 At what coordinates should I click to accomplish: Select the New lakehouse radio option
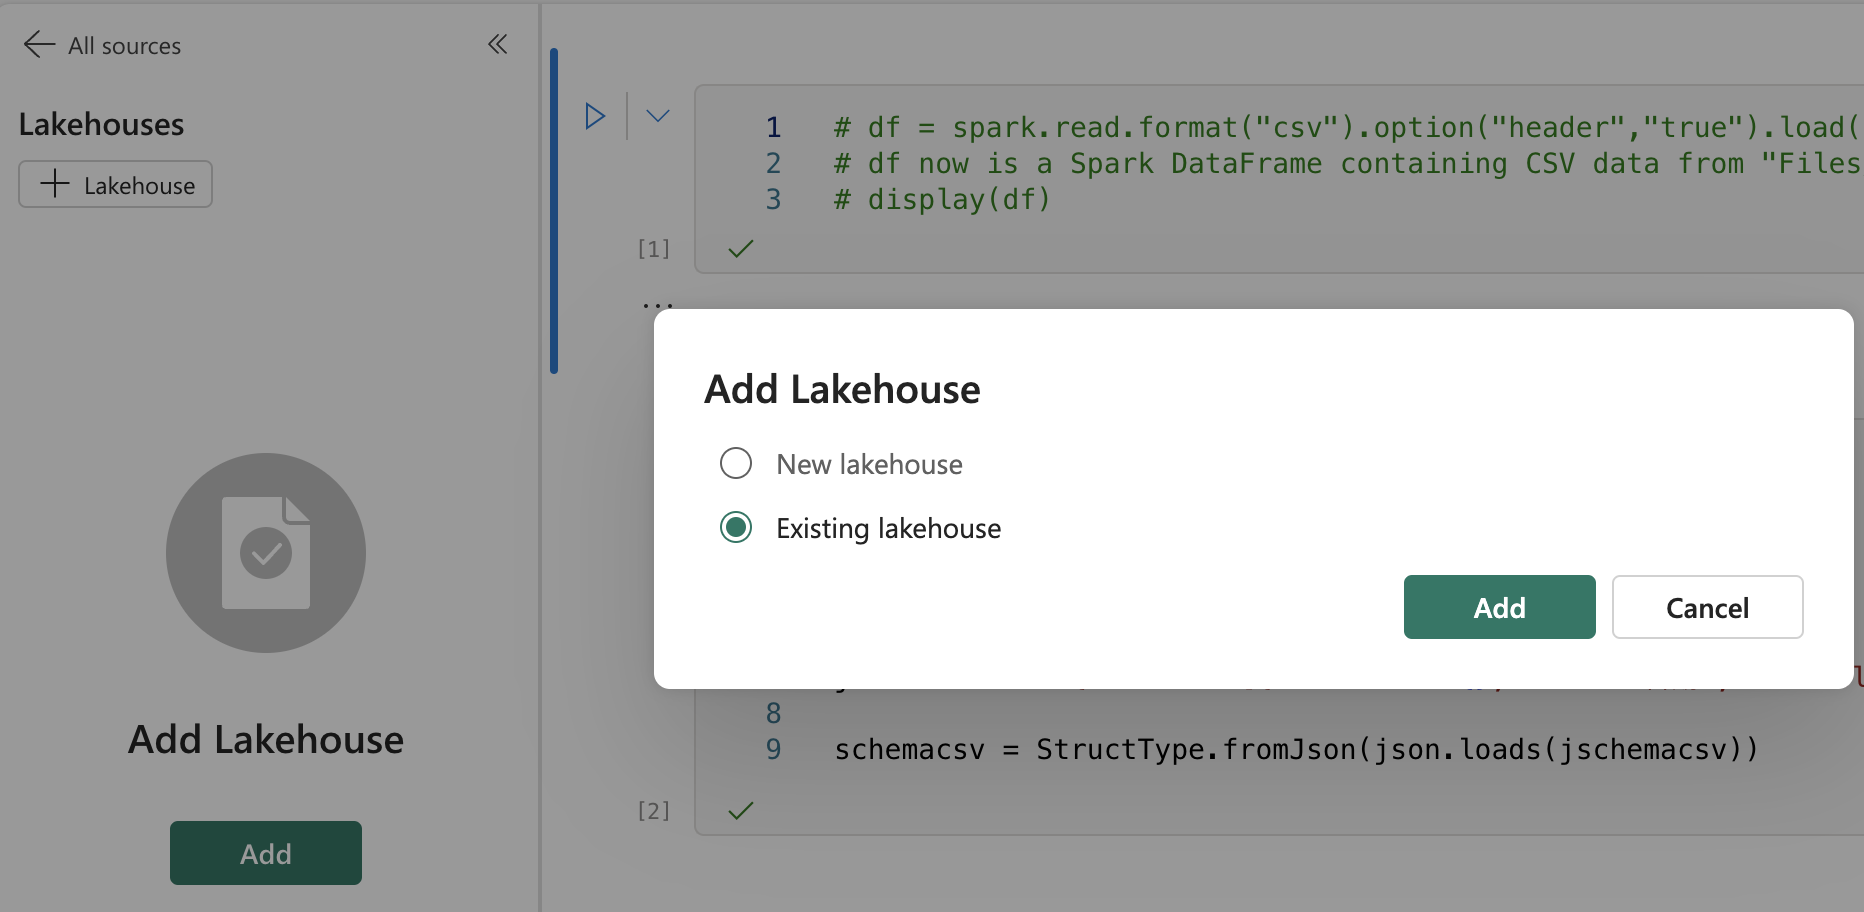736,463
